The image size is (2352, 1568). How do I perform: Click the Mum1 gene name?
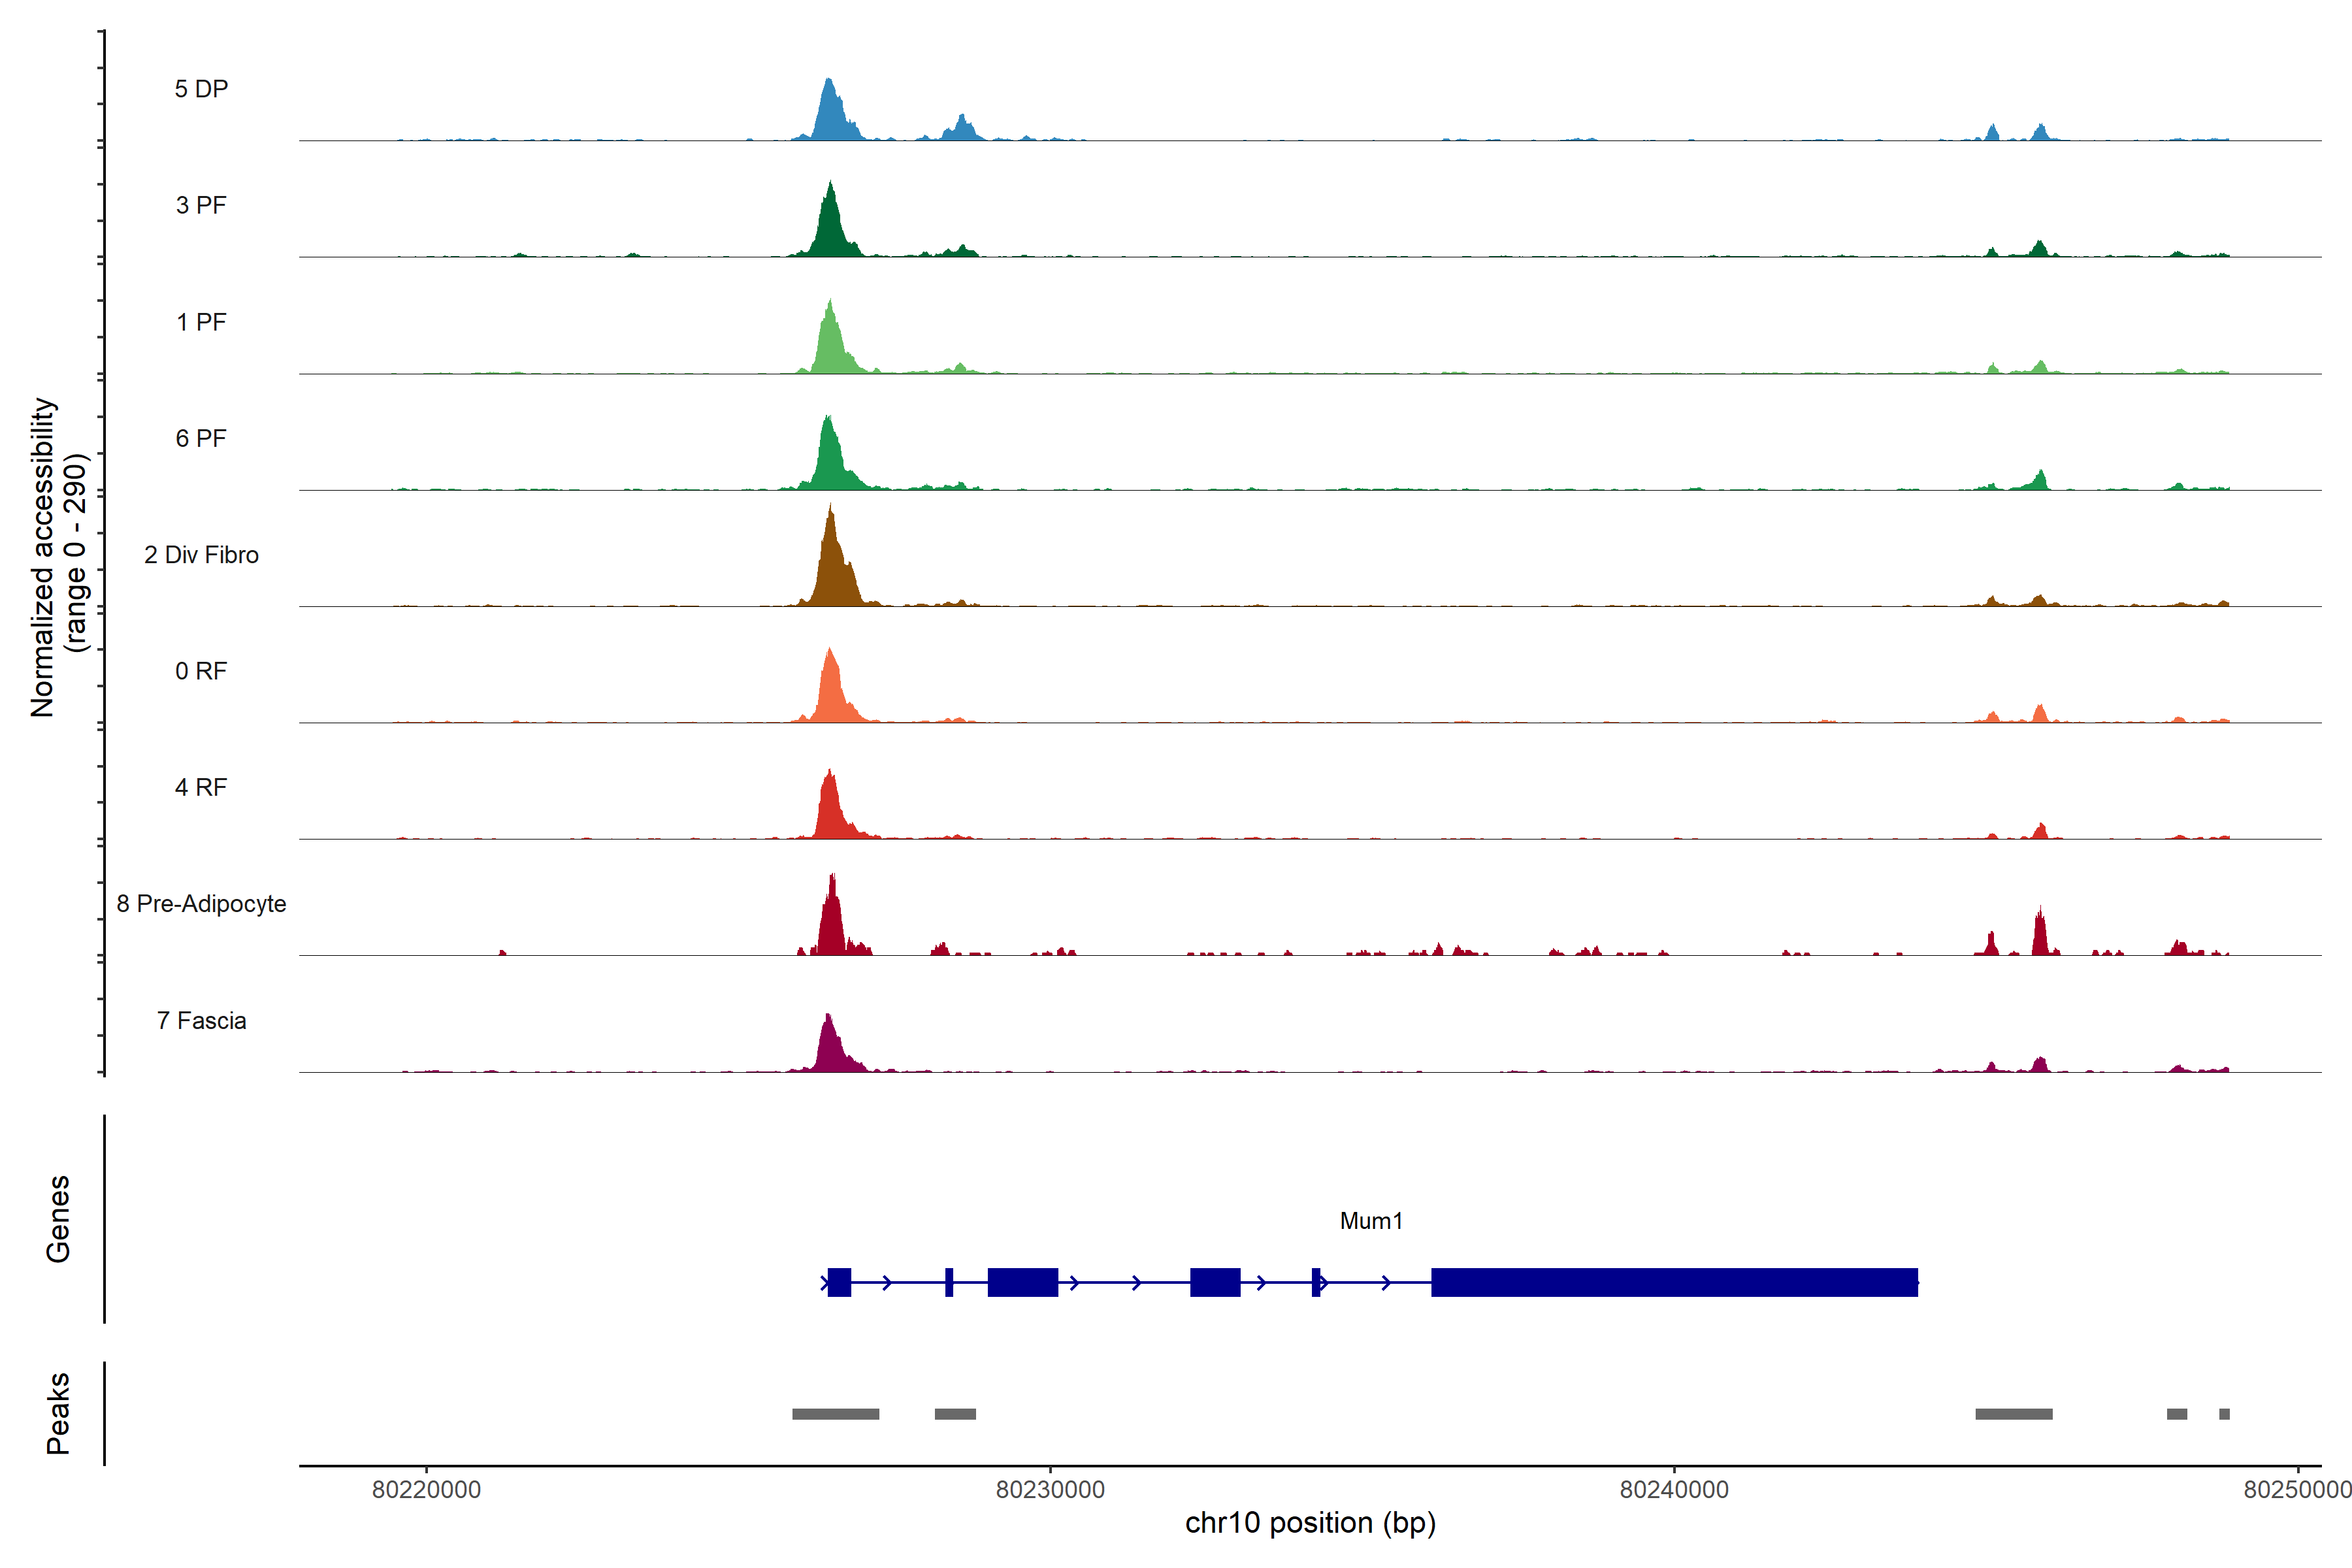tap(1371, 1221)
